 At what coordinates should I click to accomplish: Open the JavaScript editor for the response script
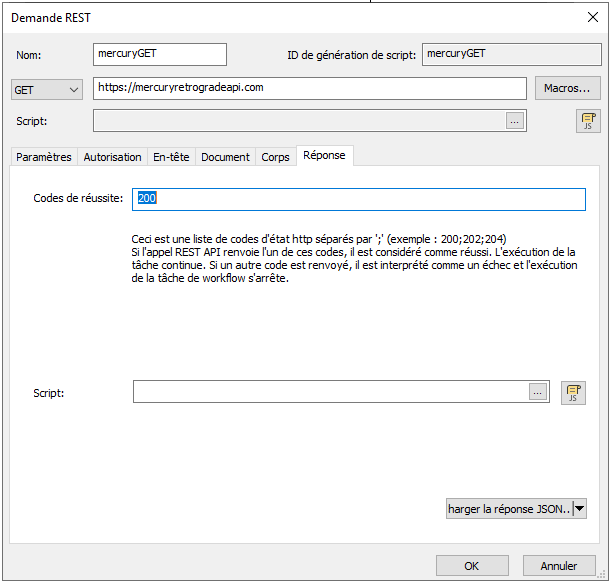click(x=573, y=393)
